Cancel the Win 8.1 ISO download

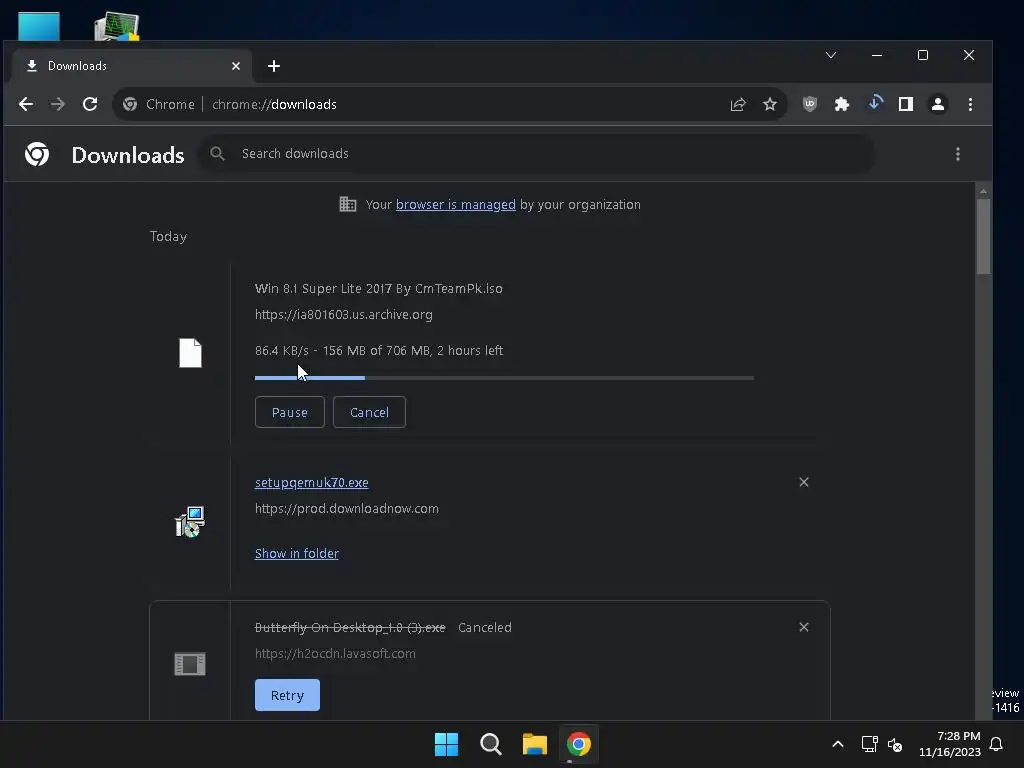(x=369, y=412)
